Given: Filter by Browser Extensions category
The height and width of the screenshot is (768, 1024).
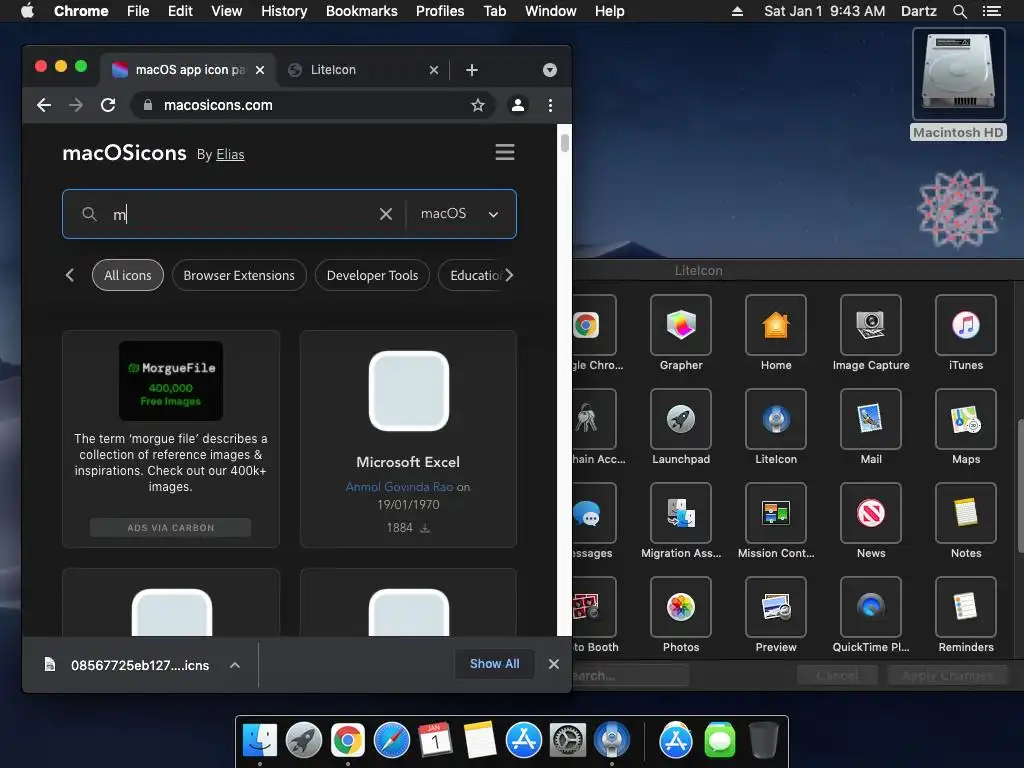Looking at the screenshot, I should pos(239,275).
